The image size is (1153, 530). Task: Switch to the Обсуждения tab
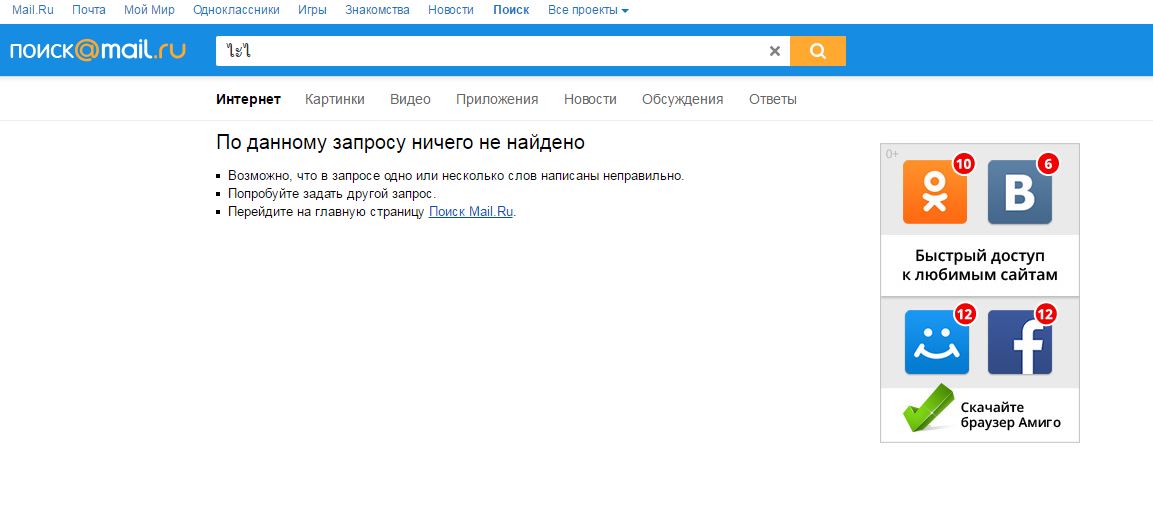pos(682,99)
